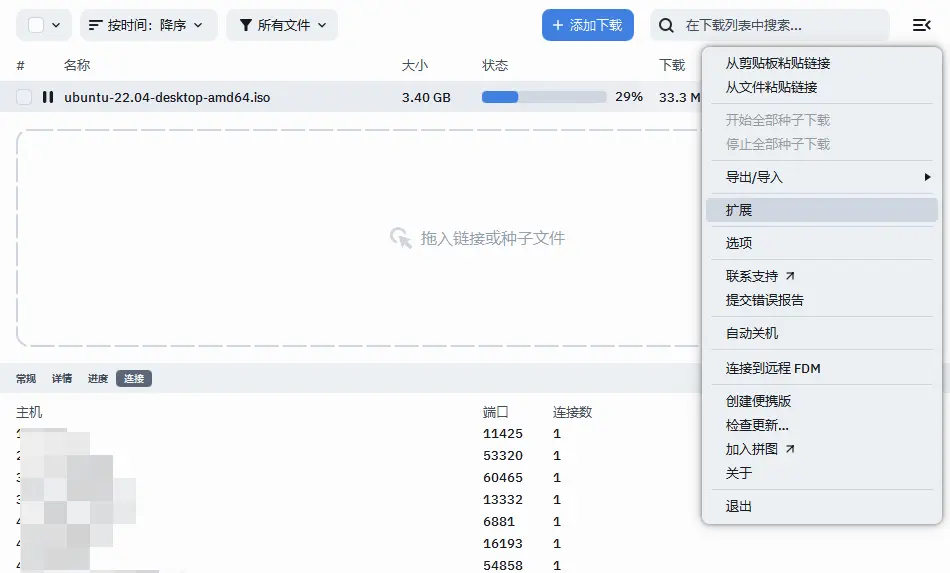This screenshot has width=950, height=573.
Task: Click the 连接数 column header
Action: pos(573,412)
